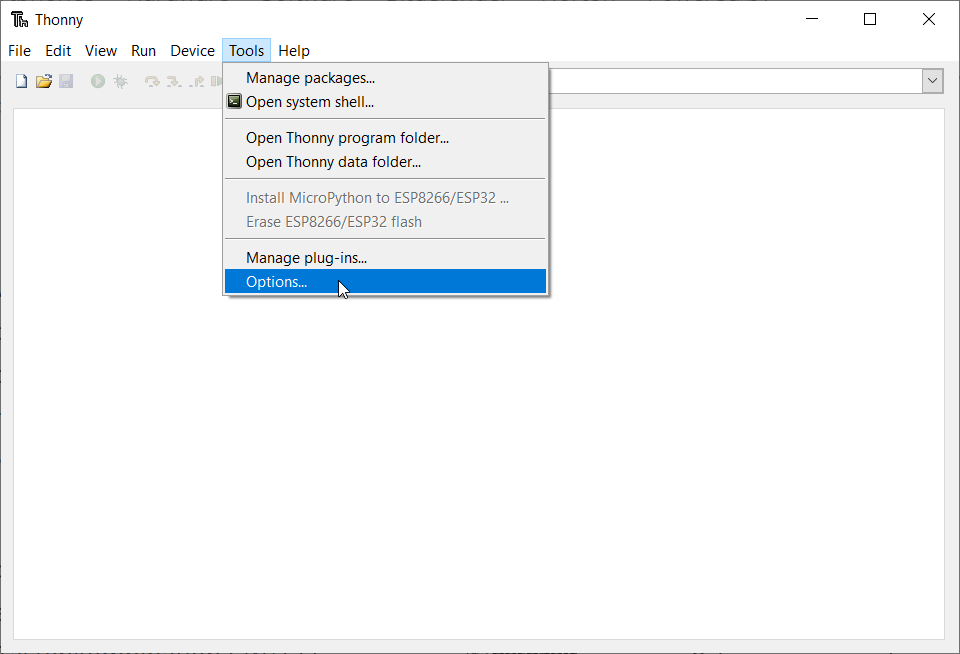Click Manage plug-ins... menu entry
This screenshot has width=960, height=654.
306,258
